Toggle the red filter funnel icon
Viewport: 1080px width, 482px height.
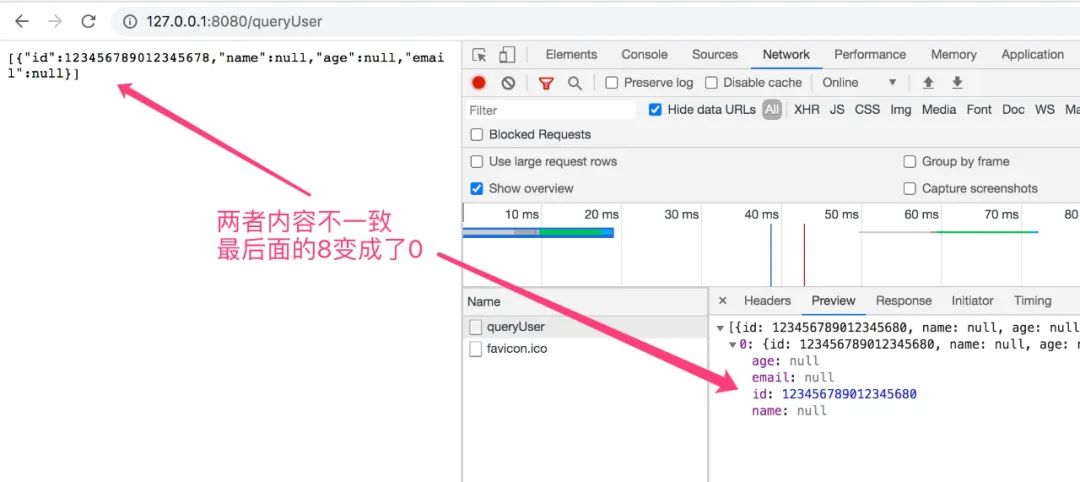tap(546, 83)
